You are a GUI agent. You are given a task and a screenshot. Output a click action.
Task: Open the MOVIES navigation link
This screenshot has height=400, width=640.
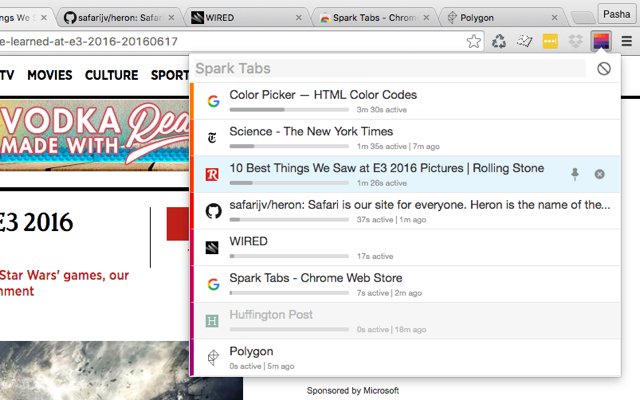[50, 75]
